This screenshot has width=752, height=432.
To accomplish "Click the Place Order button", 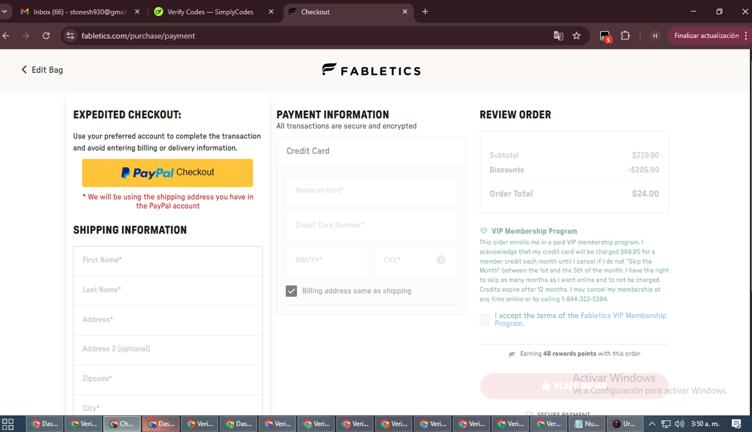I will [x=574, y=386].
